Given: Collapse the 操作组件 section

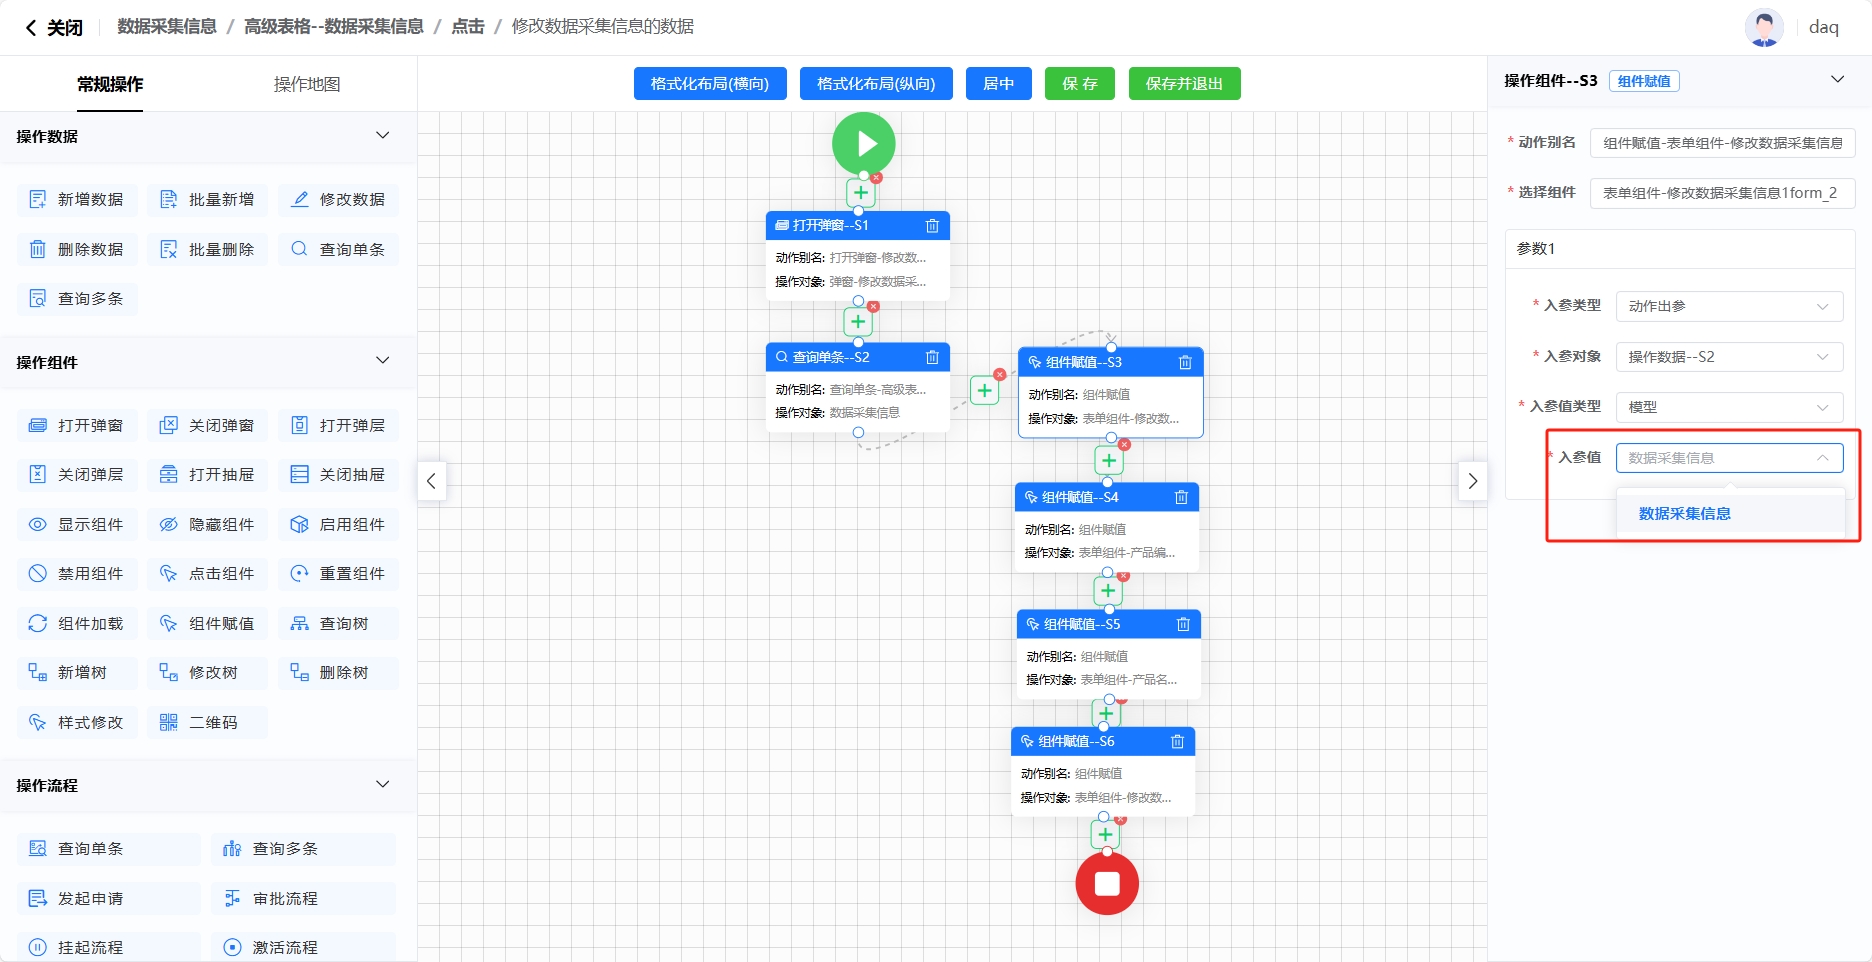Looking at the screenshot, I should click(x=382, y=361).
